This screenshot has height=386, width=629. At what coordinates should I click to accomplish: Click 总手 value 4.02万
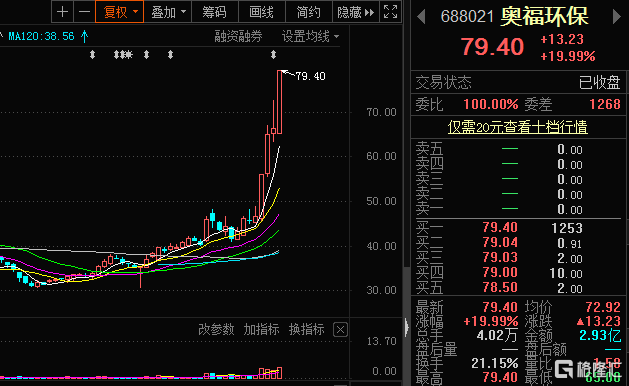click(x=497, y=335)
